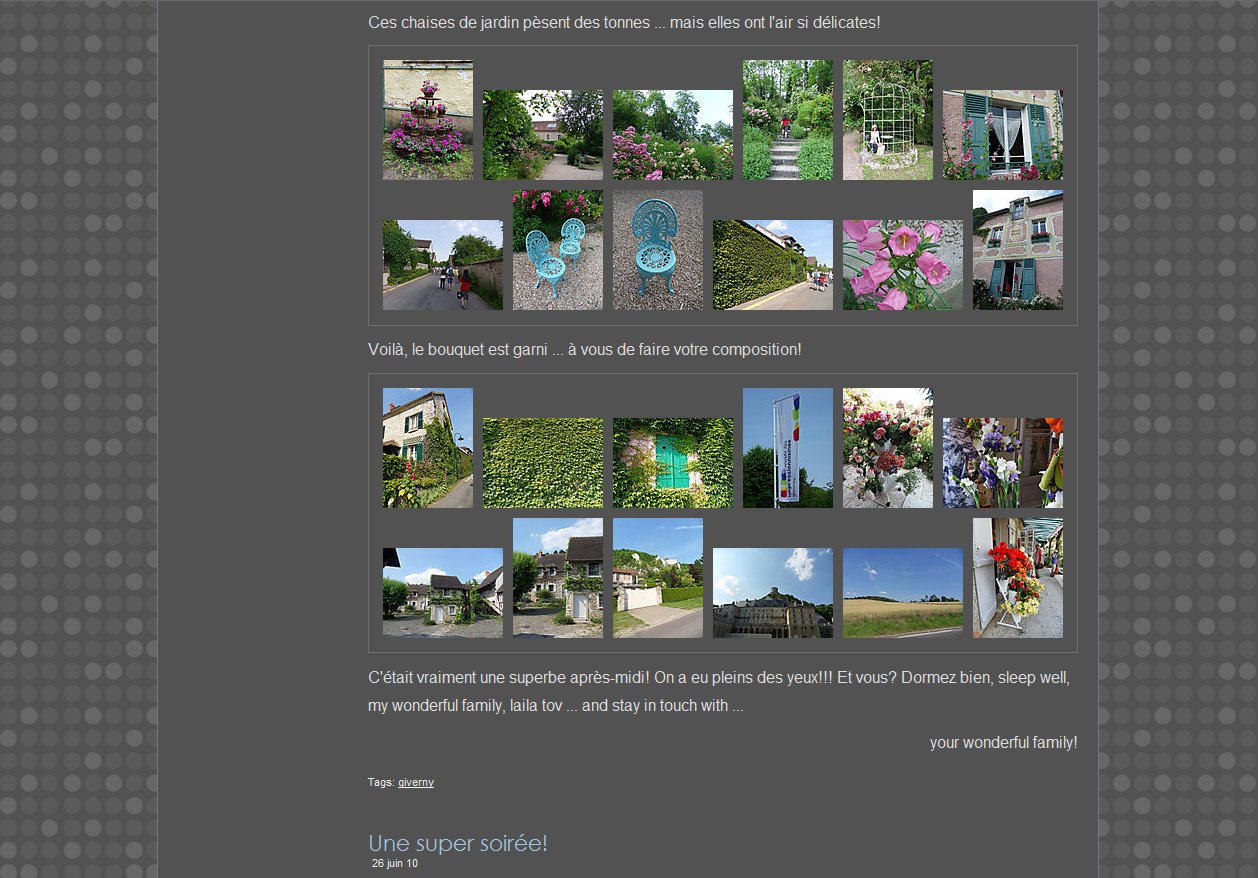The width and height of the screenshot is (1258, 878).
Task: View the vertical banner flag photo
Action: point(787,448)
